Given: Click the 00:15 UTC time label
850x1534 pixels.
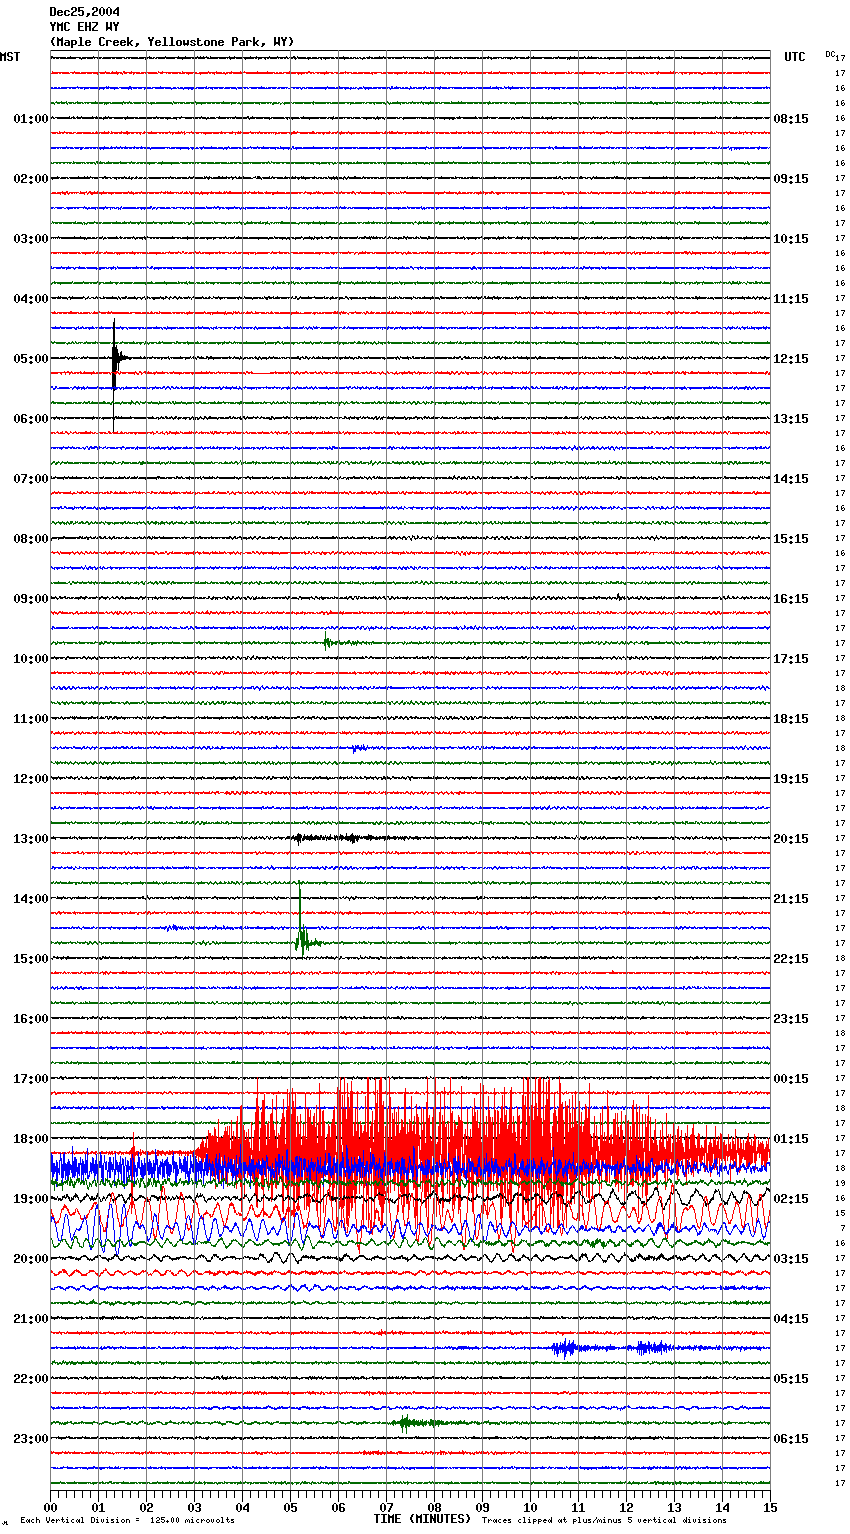Looking at the screenshot, I should point(791,1079).
